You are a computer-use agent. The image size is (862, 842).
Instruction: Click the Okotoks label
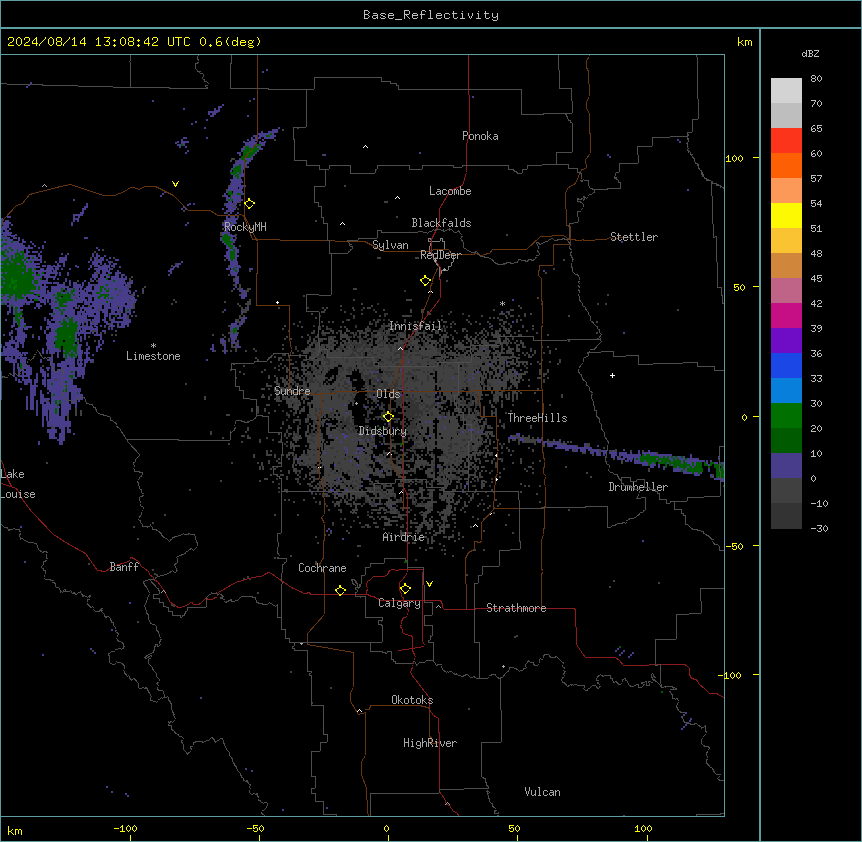point(412,700)
